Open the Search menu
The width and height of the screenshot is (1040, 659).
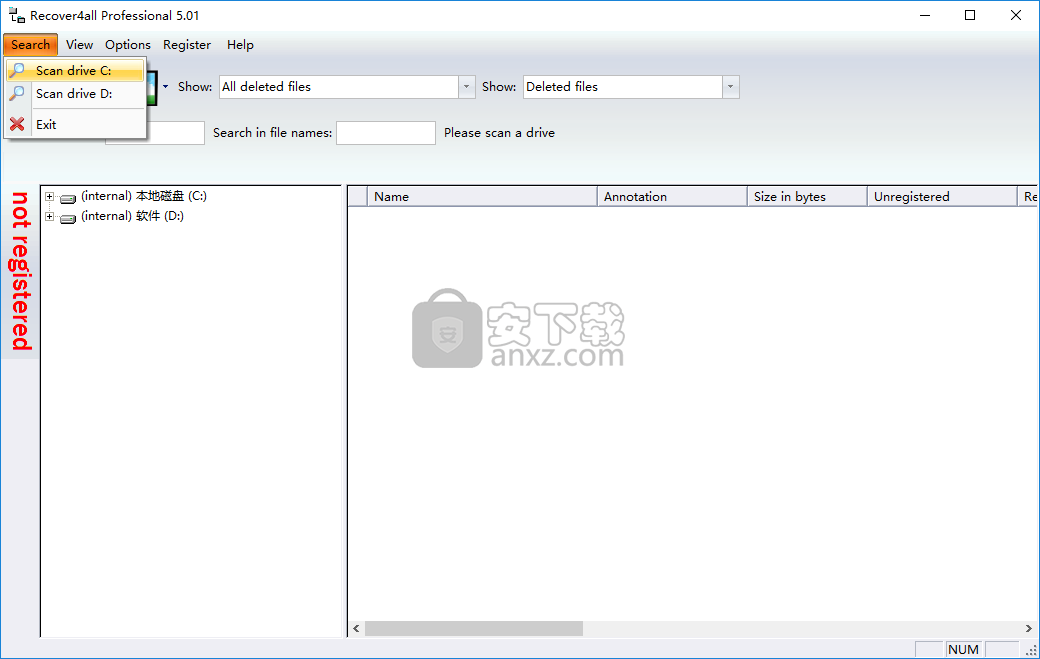coord(31,44)
